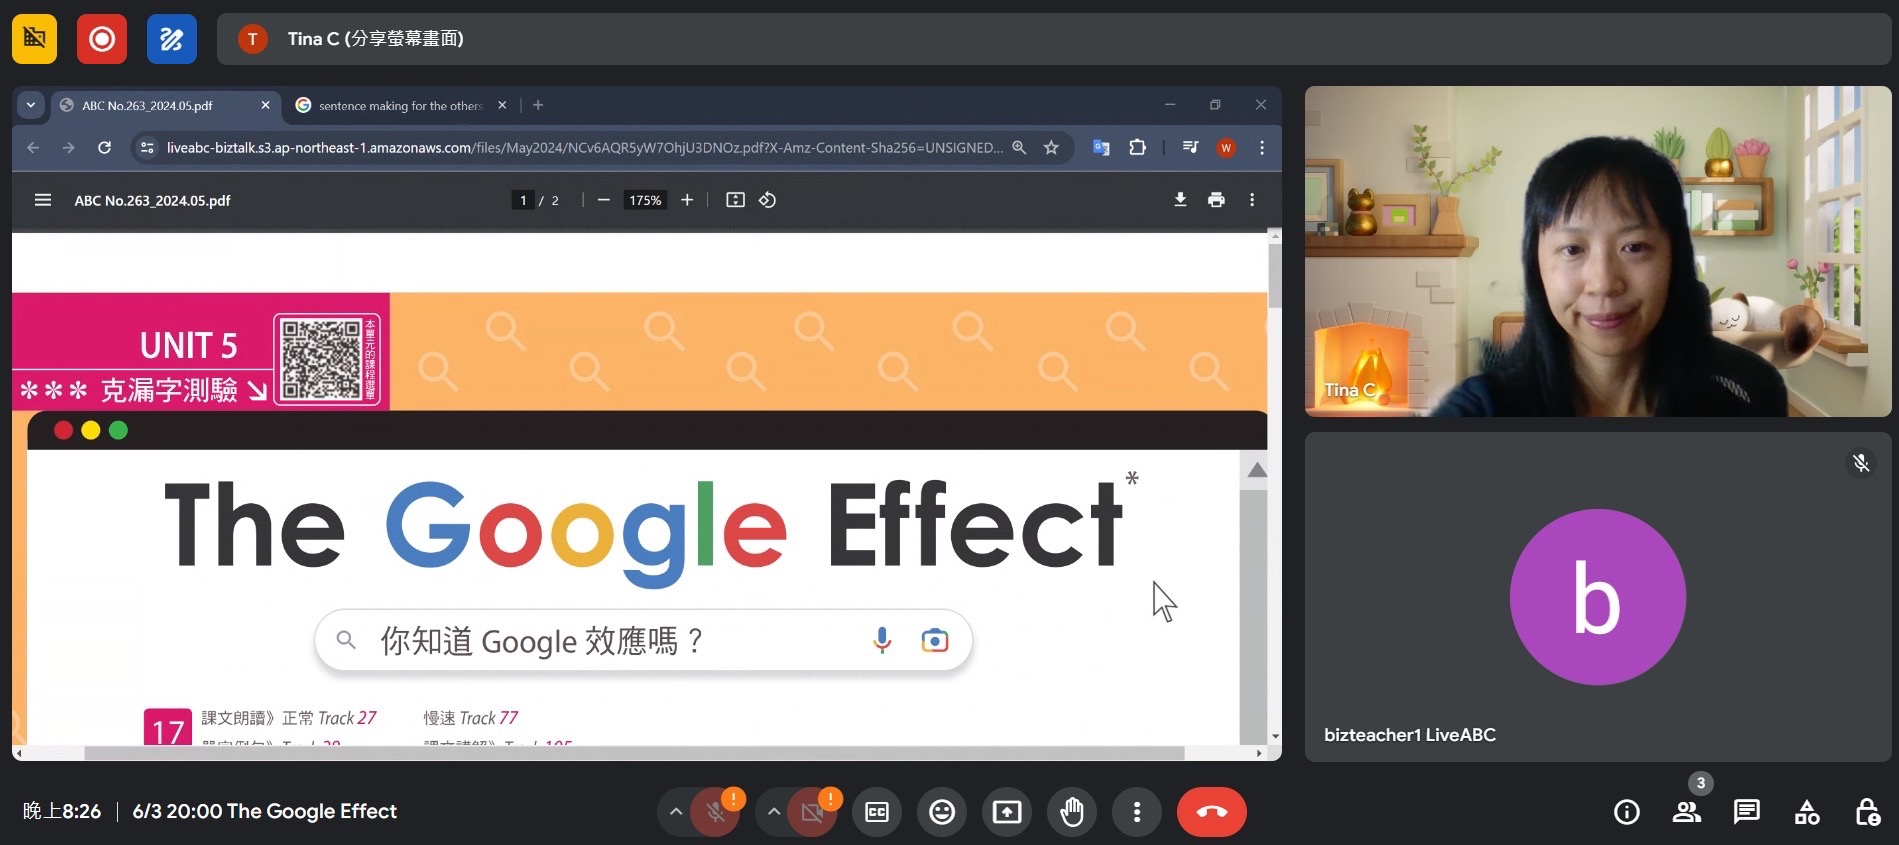This screenshot has width=1899, height=845.
Task: Bookmark this page with star icon
Action: coord(1051,148)
